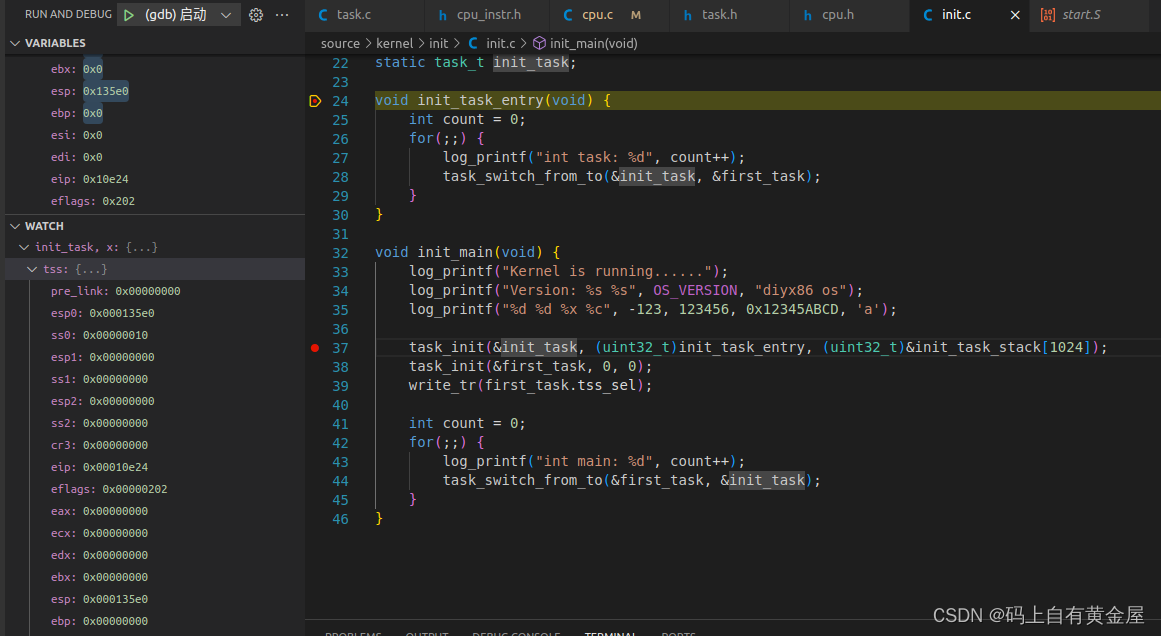Switch to the cpu_instr.h editor tab
1161x636 pixels.
pos(487,15)
